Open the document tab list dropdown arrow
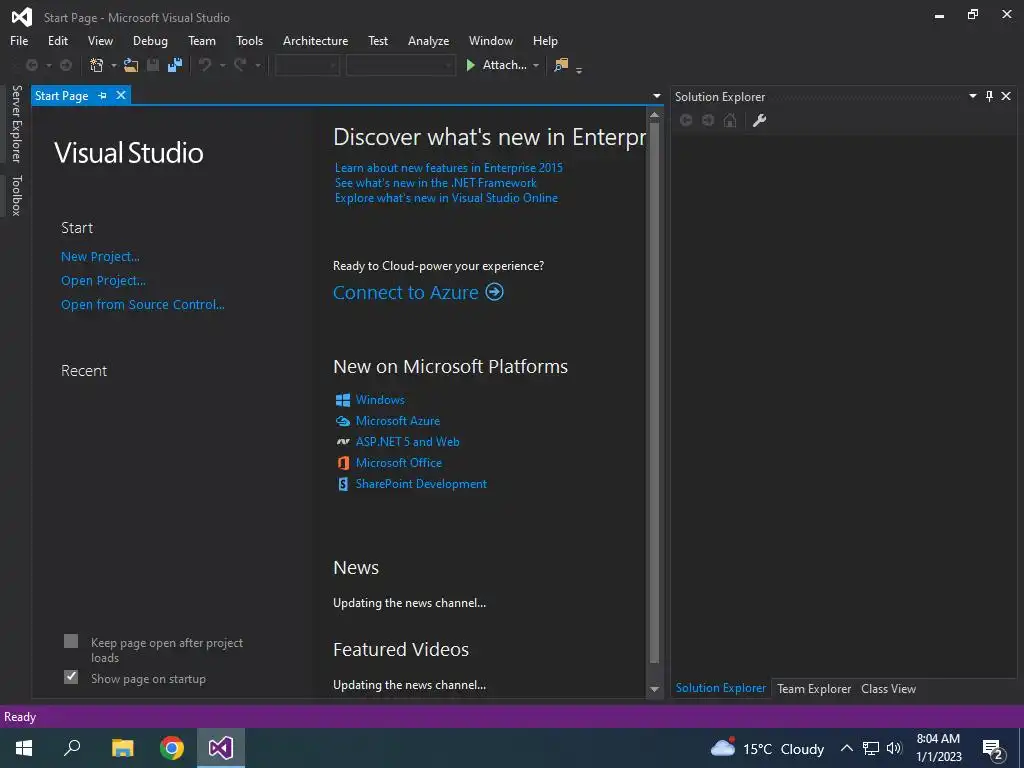1024x768 pixels. tap(656, 96)
